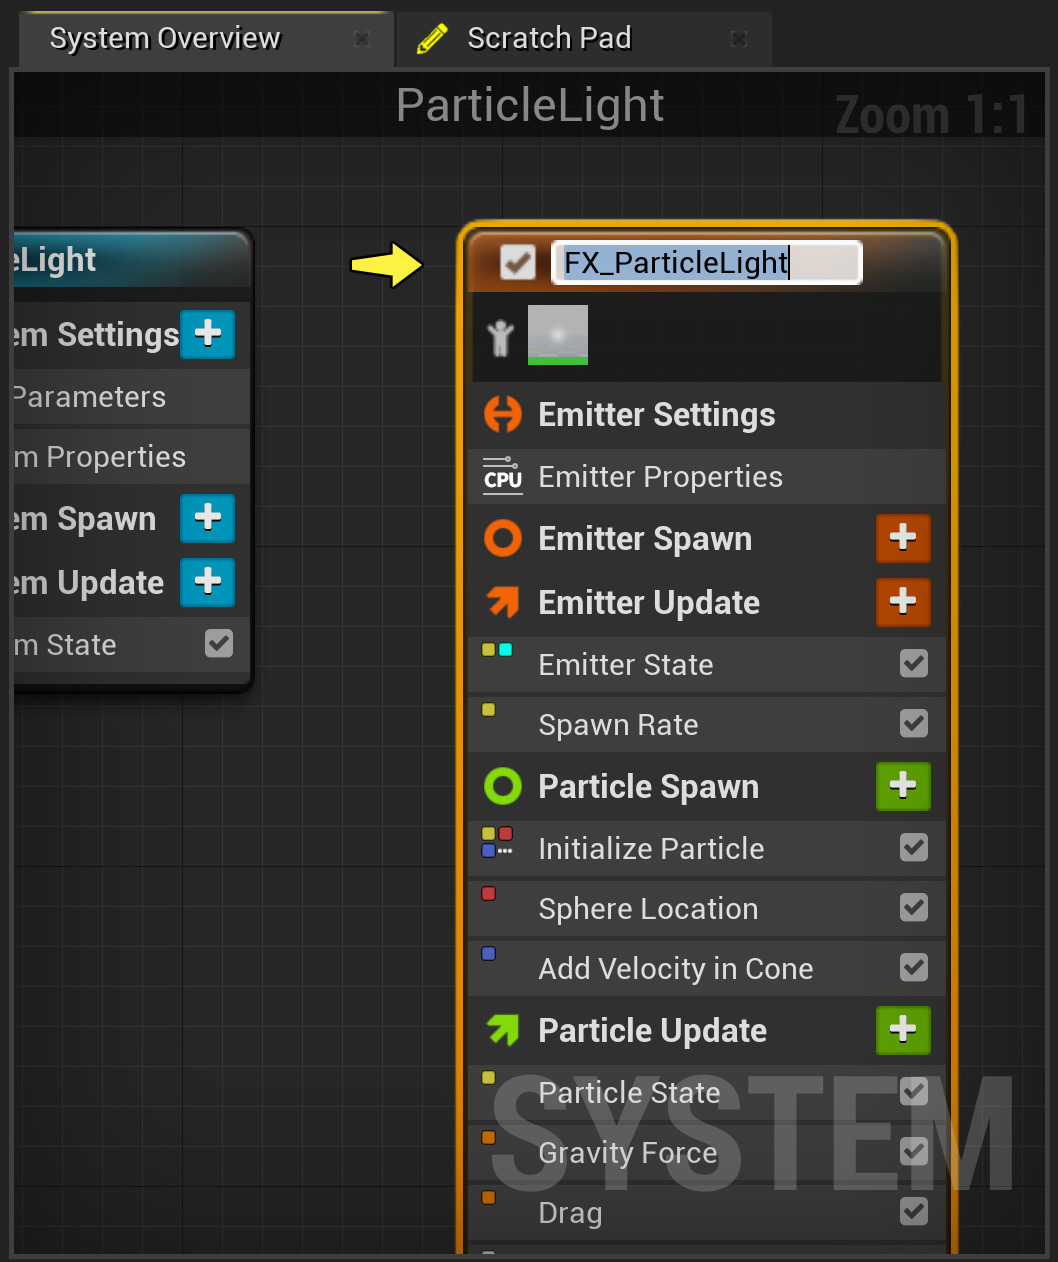Image resolution: width=1058 pixels, height=1262 pixels.
Task: Add module to Particle Spawn
Action: pos(903,786)
